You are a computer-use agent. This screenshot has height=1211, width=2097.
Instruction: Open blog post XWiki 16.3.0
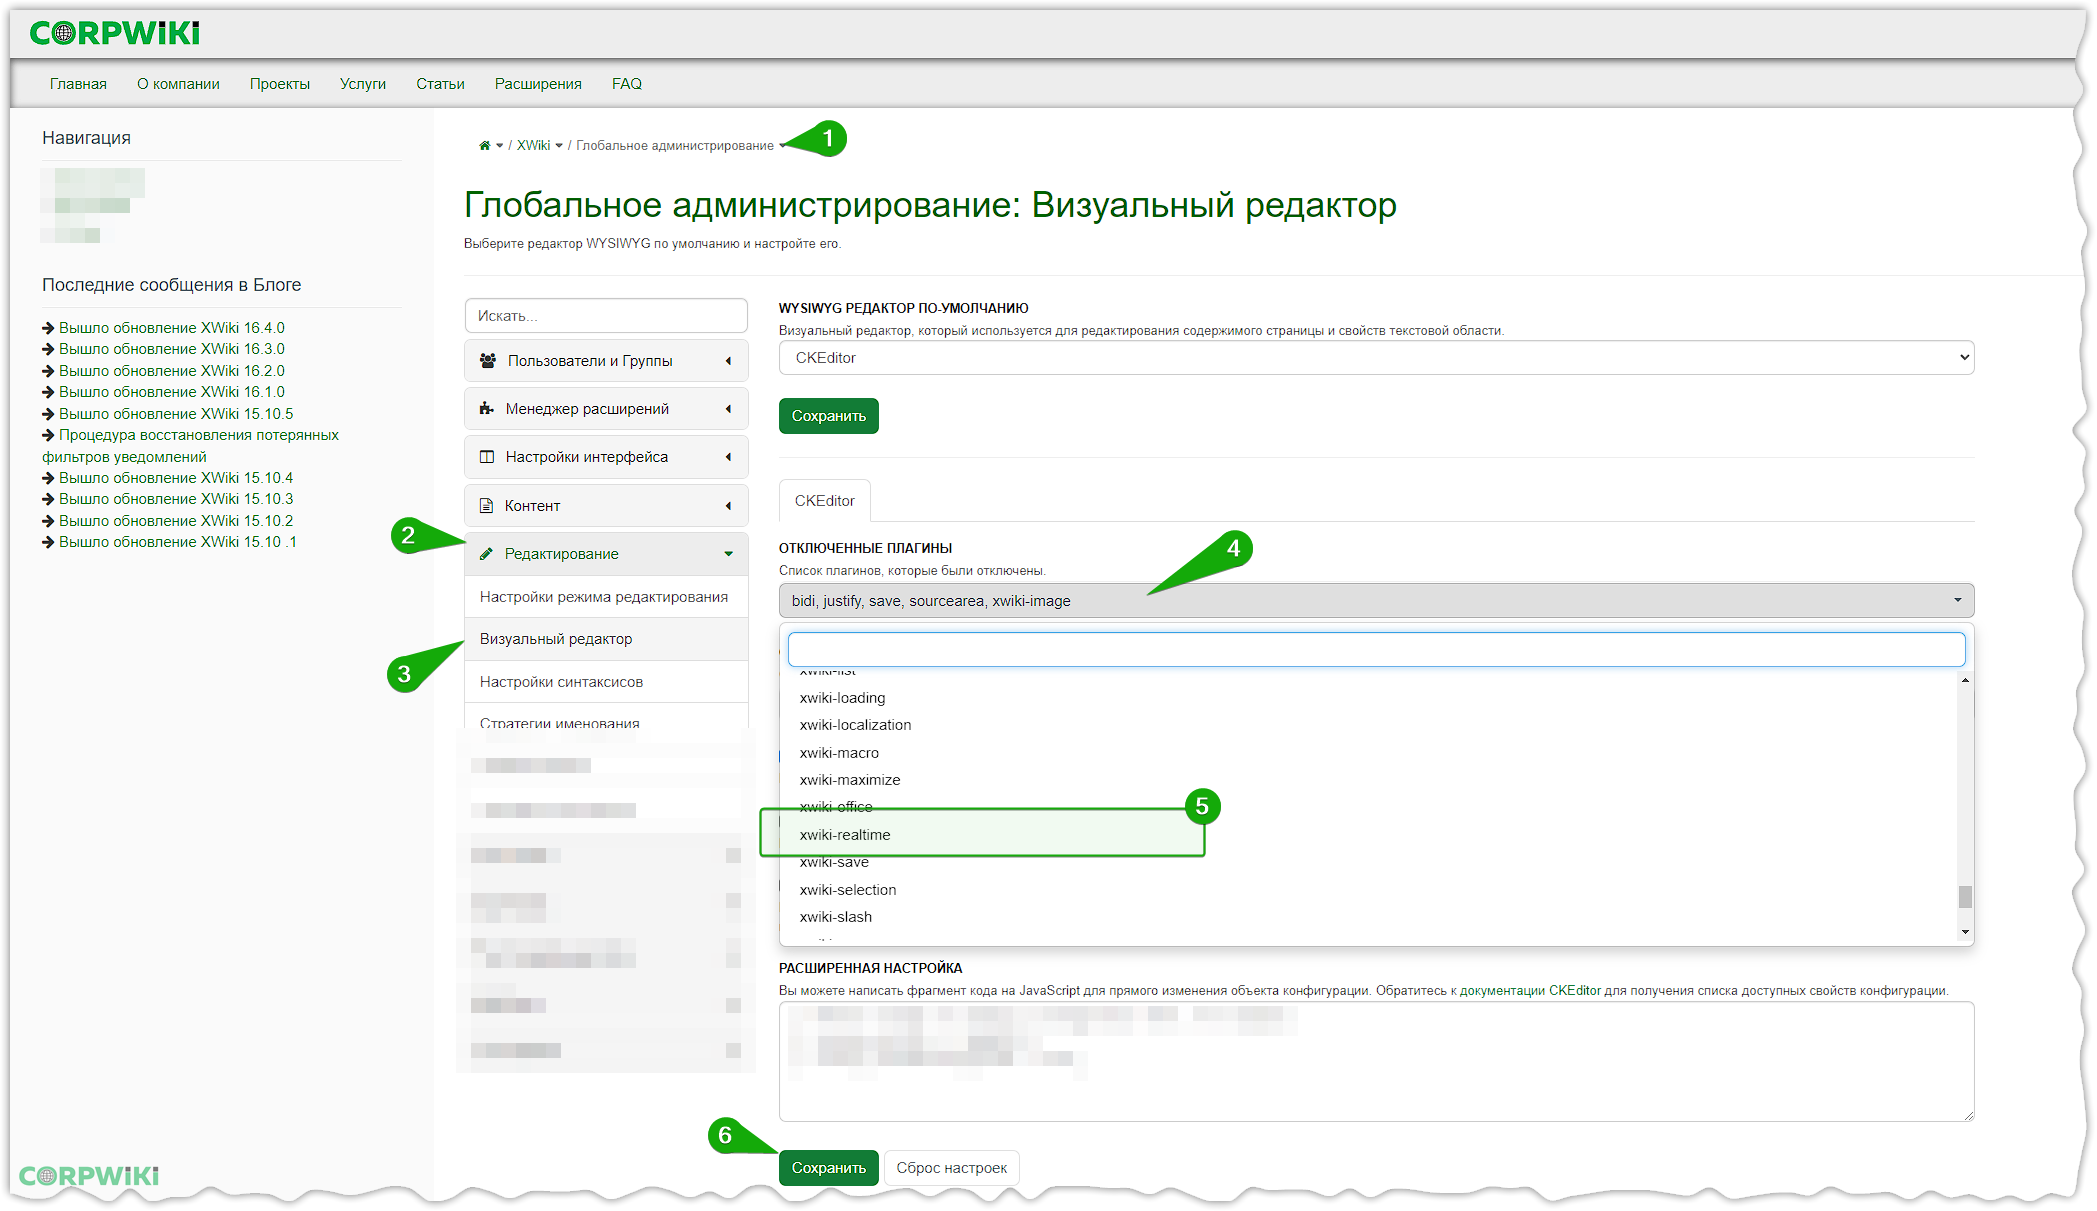tap(172, 349)
